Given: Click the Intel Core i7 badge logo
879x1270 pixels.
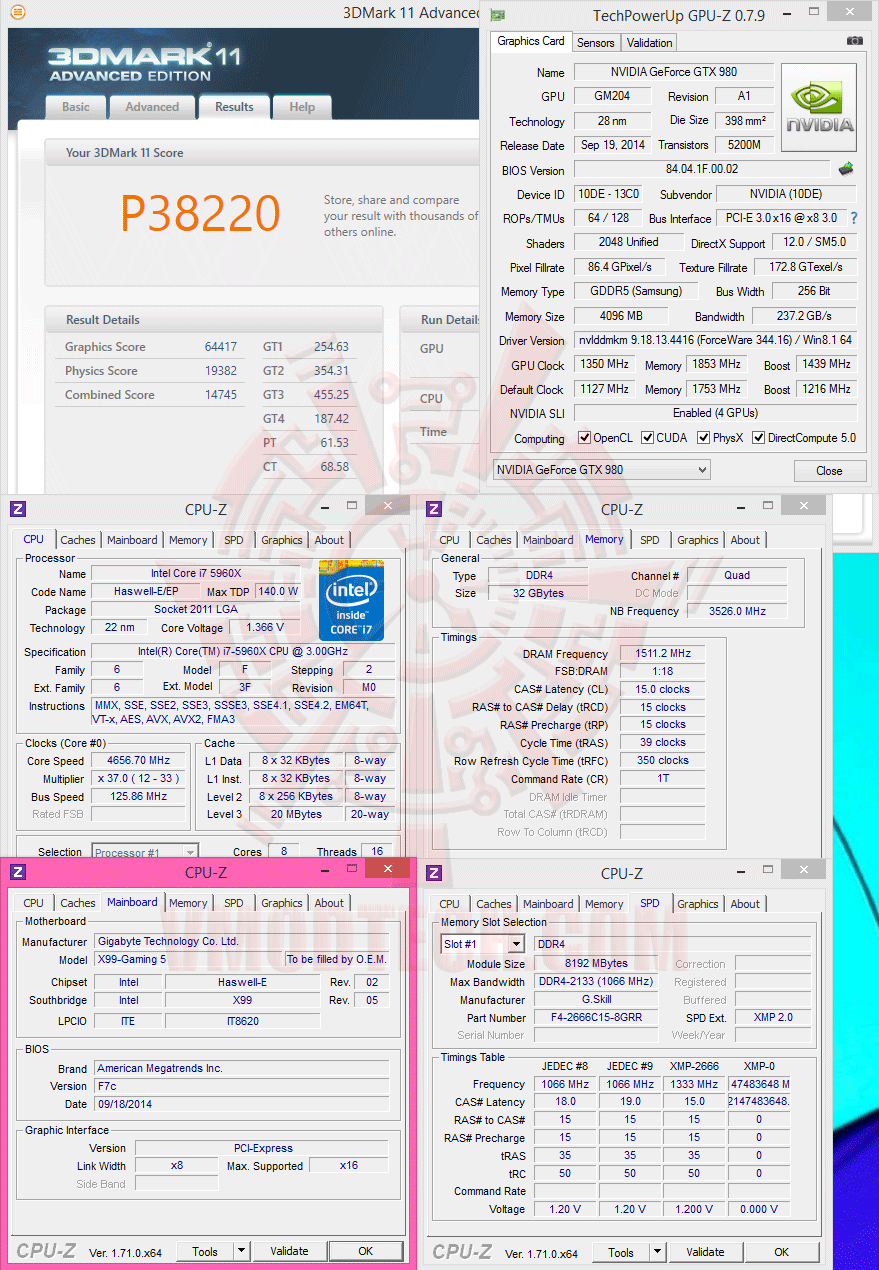Looking at the screenshot, I should coord(351,600).
